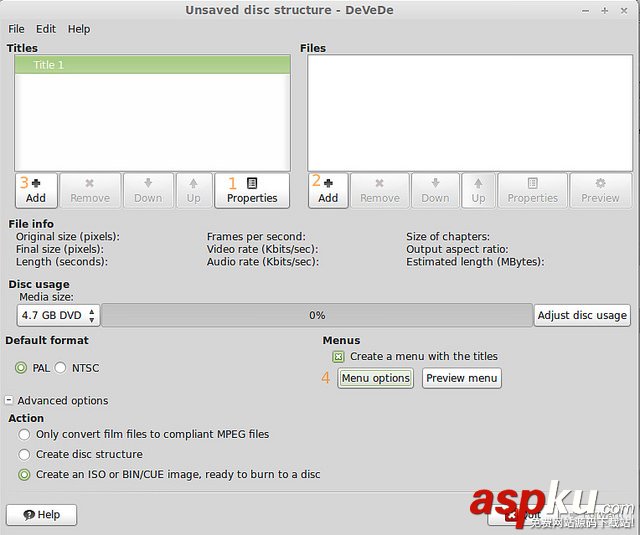
Task: Open the 4.7 GB DVD media size dropdown
Action: pos(58,315)
